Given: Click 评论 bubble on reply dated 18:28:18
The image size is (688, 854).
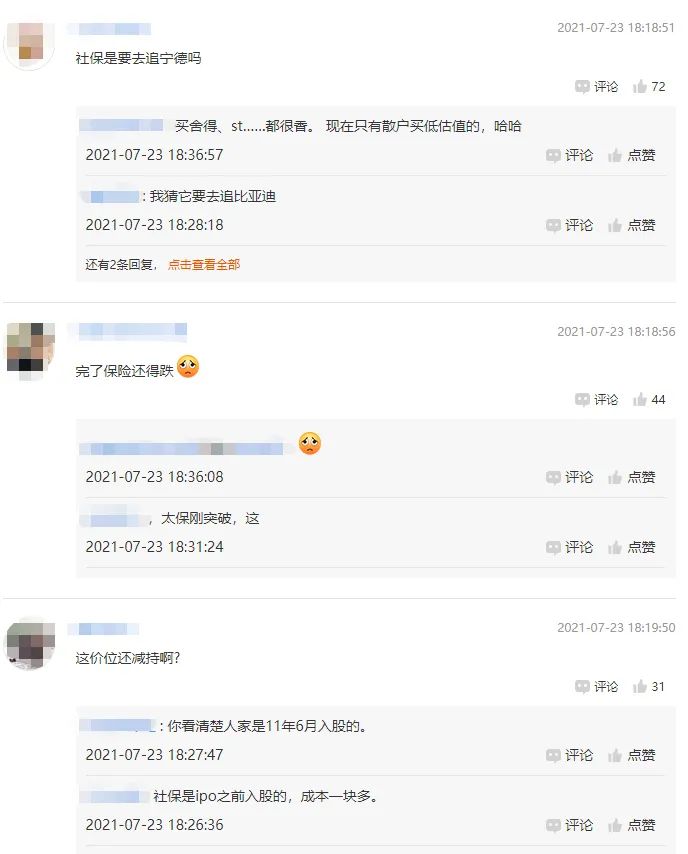Looking at the screenshot, I should click(569, 225).
